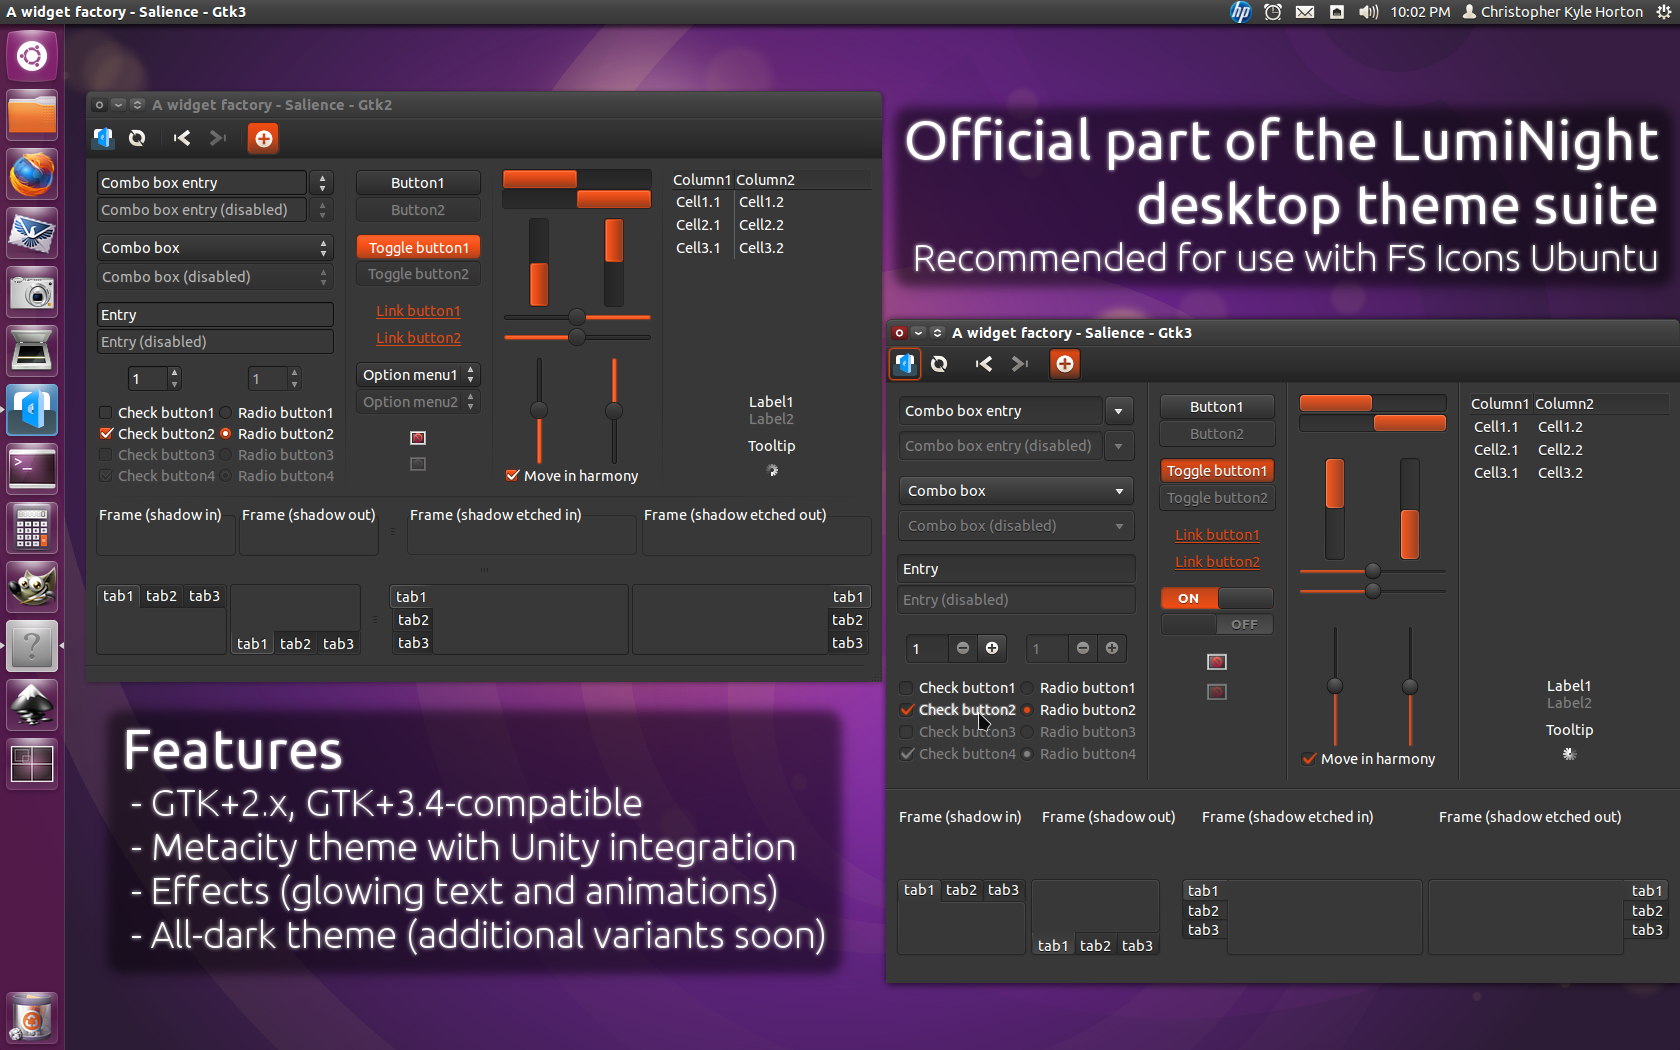Select tab3 in Gtk2 bottom-tab notebook
Image resolution: width=1680 pixels, height=1050 pixels.
click(338, 644)
